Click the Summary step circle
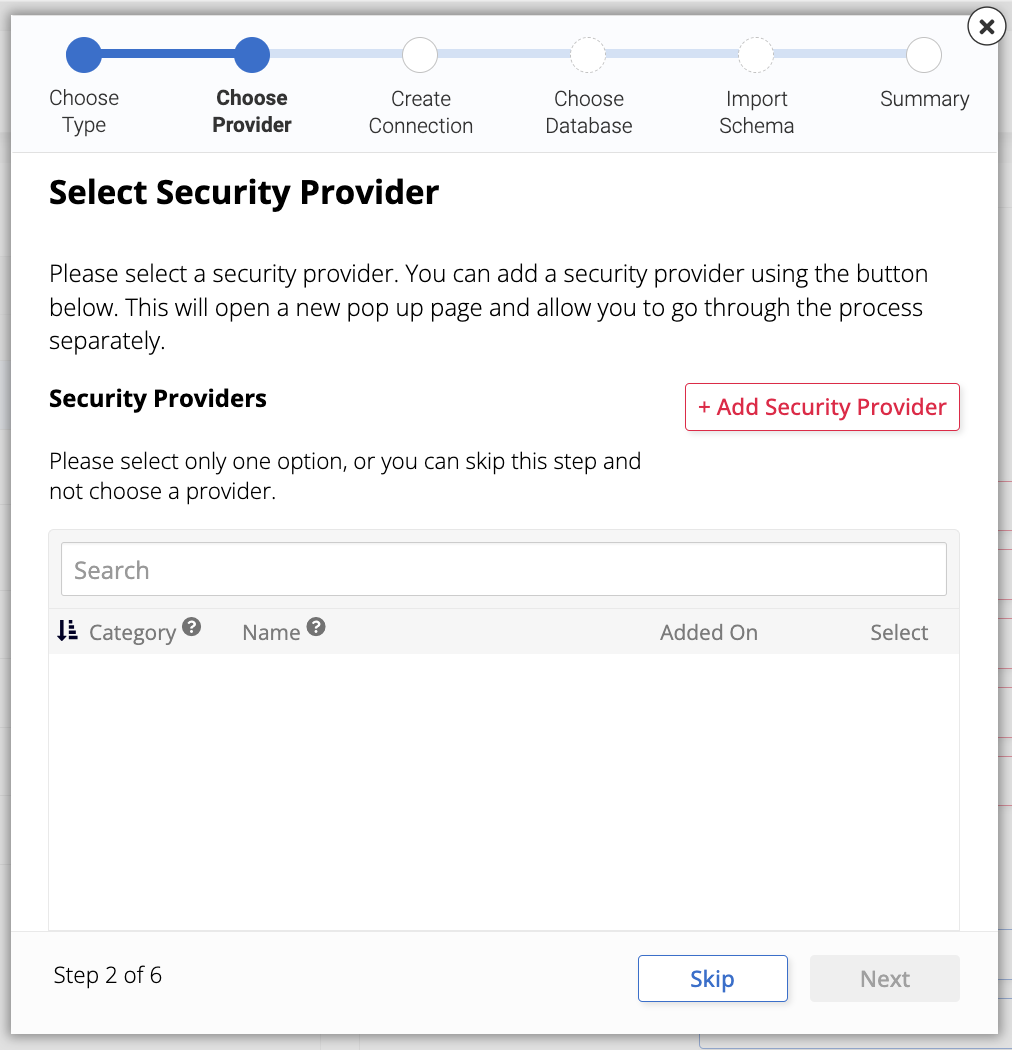This screenshot has width=1012, height=1050. [923, 54]
